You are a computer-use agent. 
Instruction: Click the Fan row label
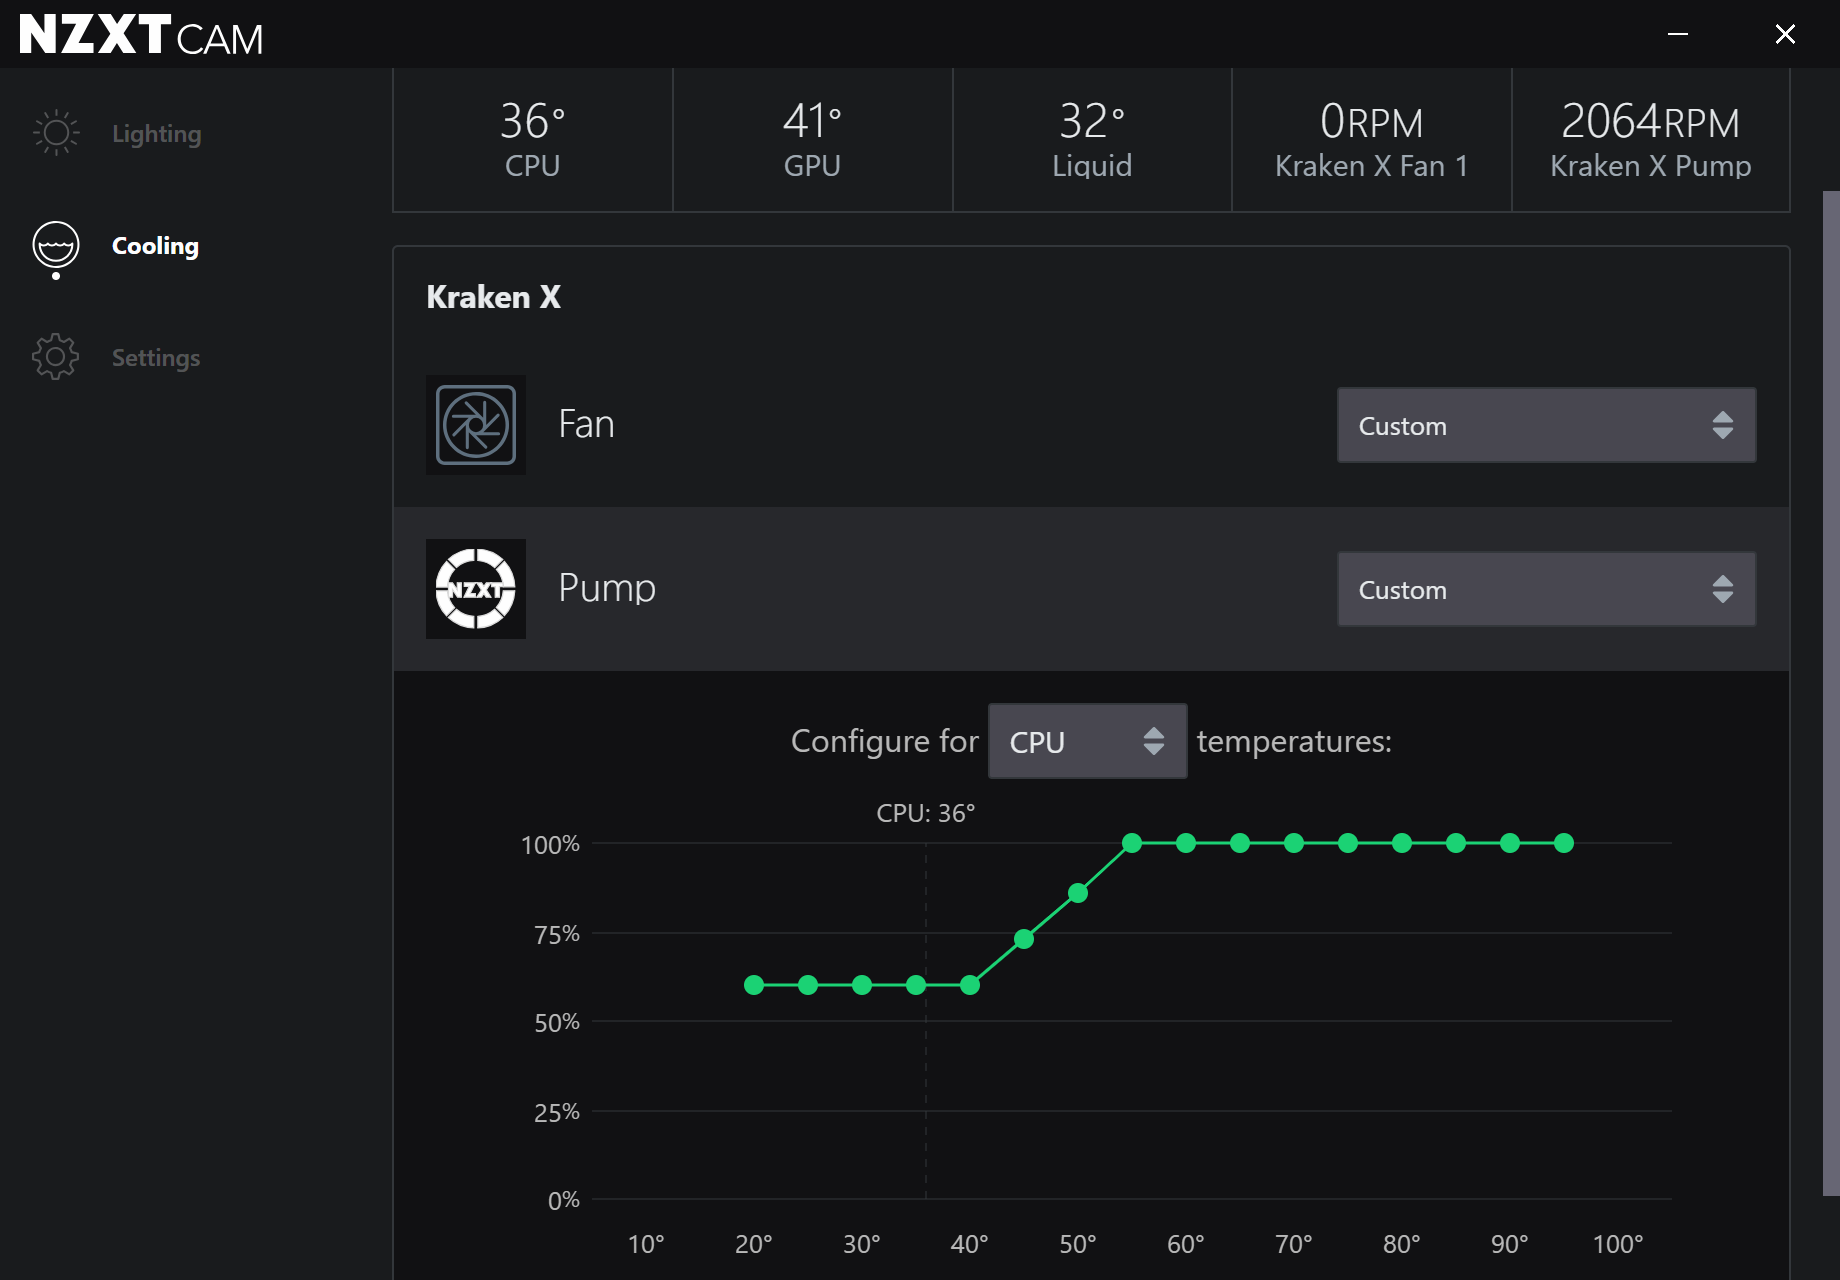(x=586, y=424)
